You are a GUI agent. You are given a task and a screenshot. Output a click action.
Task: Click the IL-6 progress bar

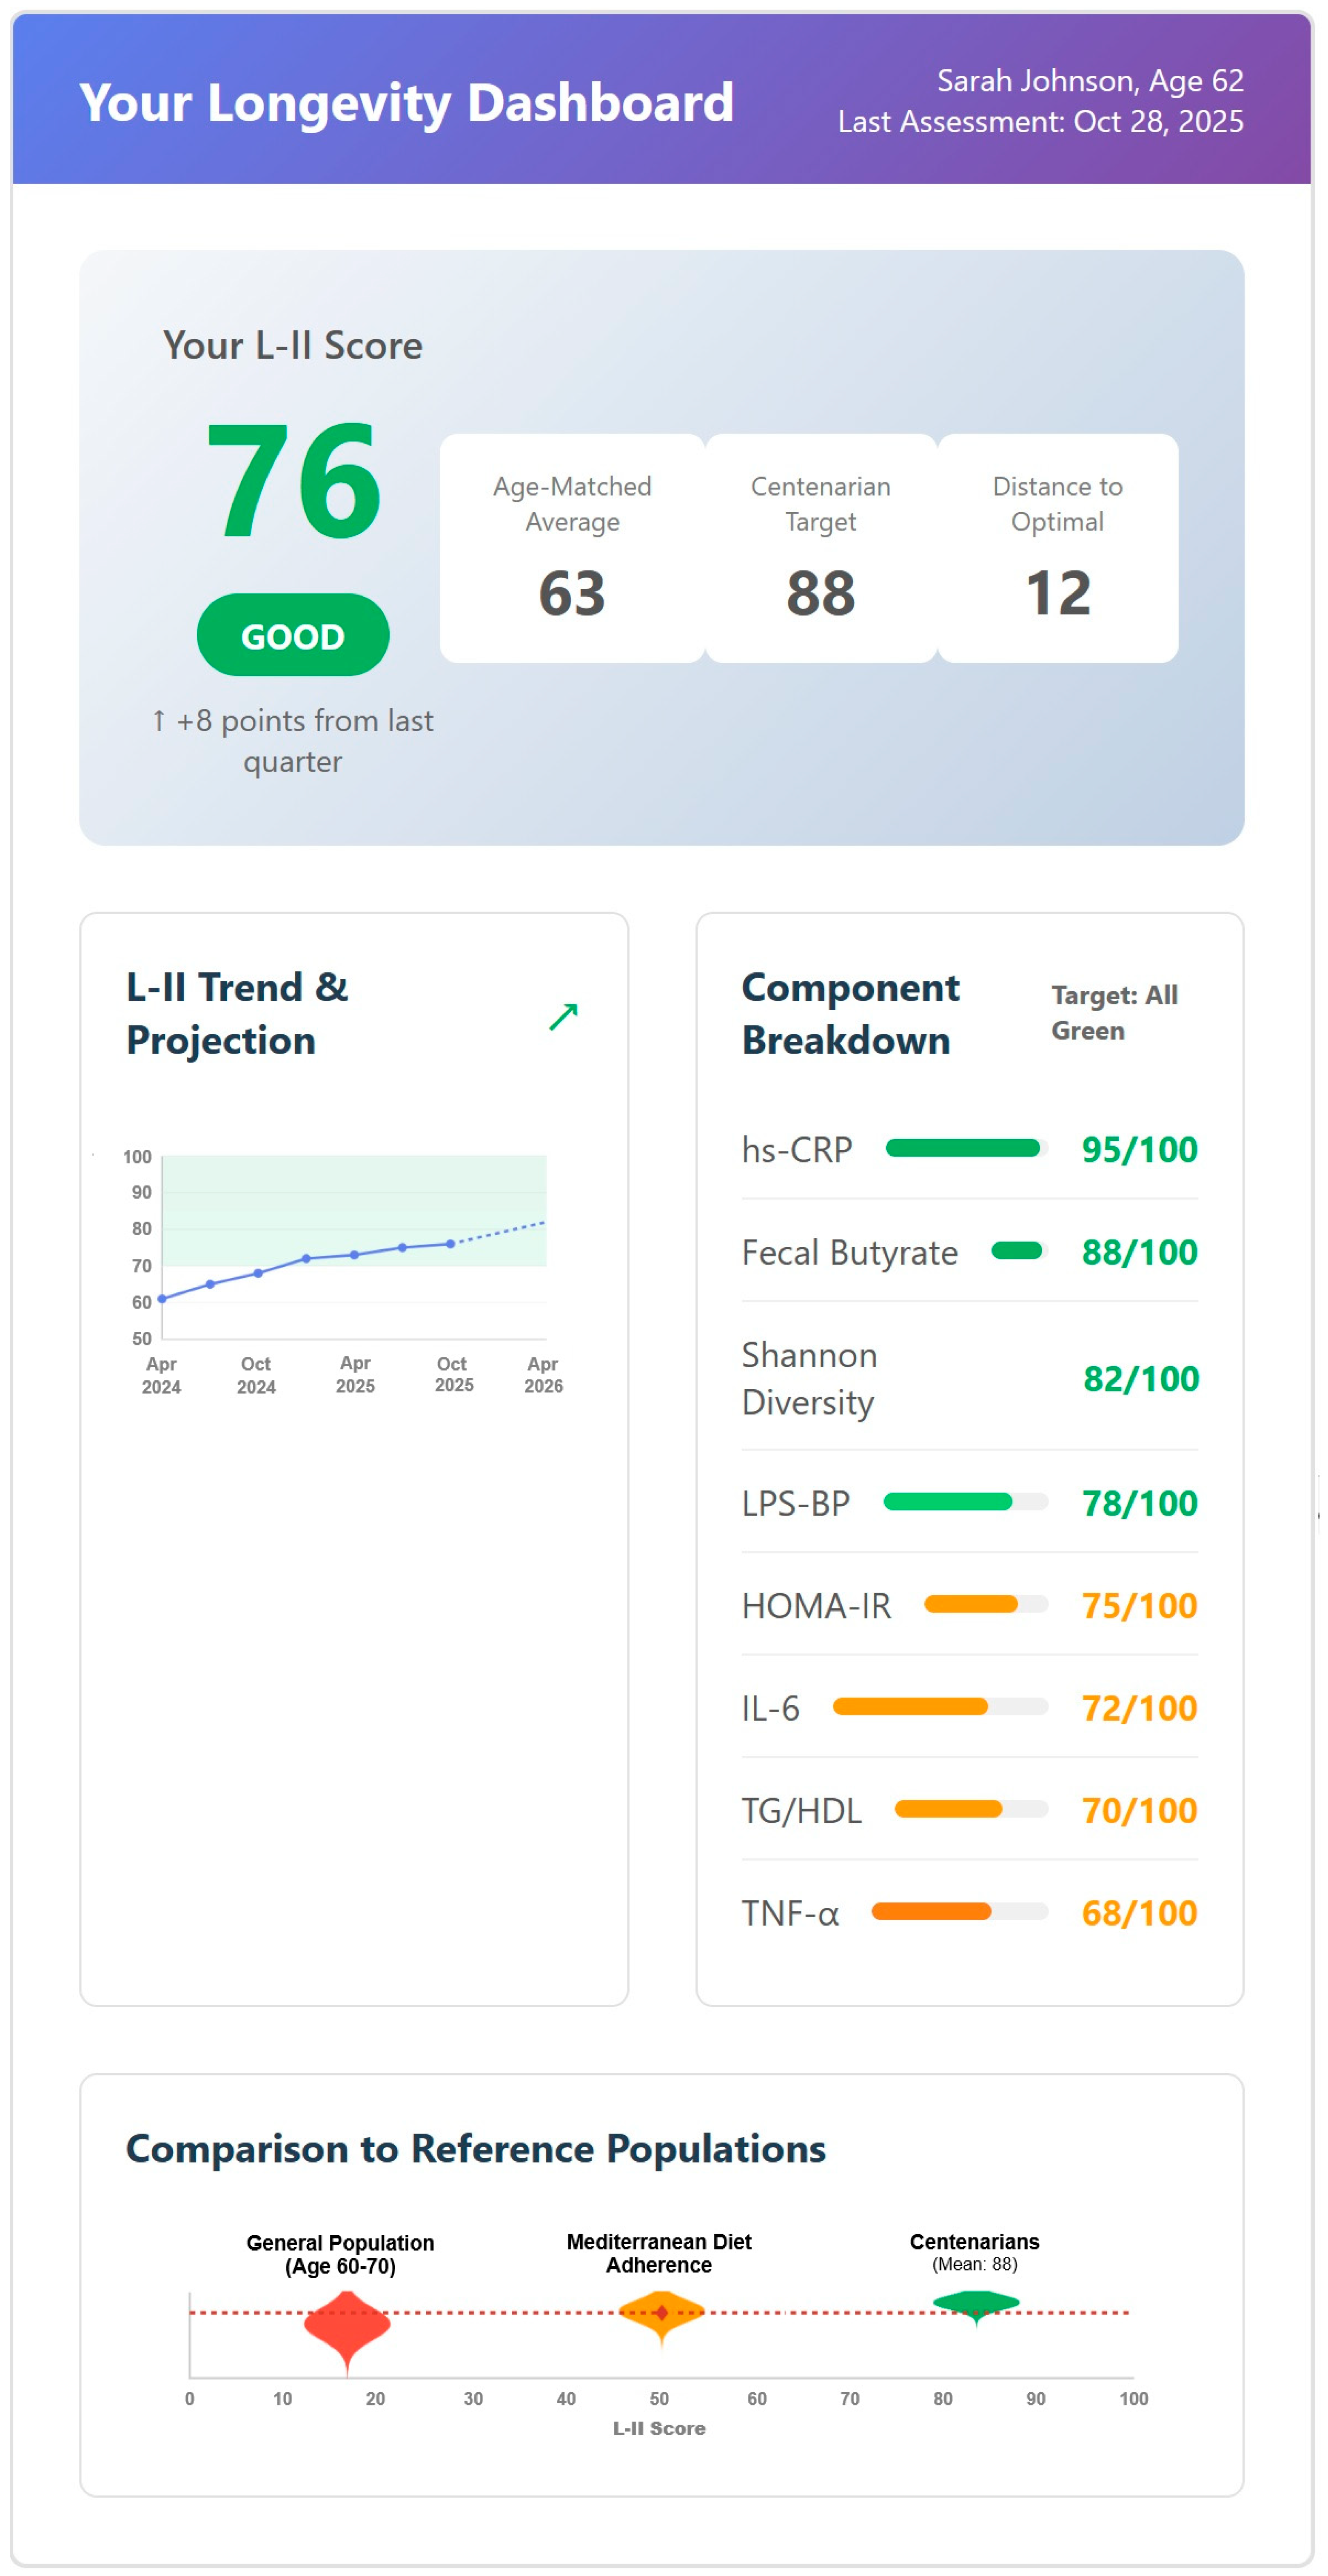pyautogui.click(x=941, y=1707)
